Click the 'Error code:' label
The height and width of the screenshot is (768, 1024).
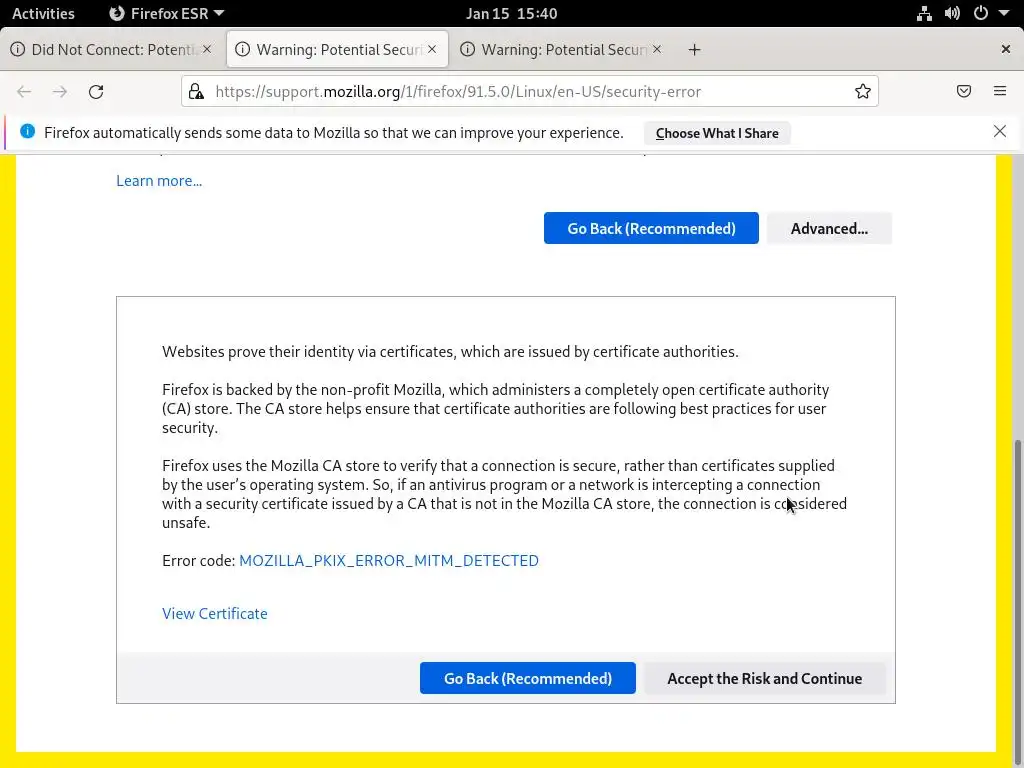click(199, 560)
